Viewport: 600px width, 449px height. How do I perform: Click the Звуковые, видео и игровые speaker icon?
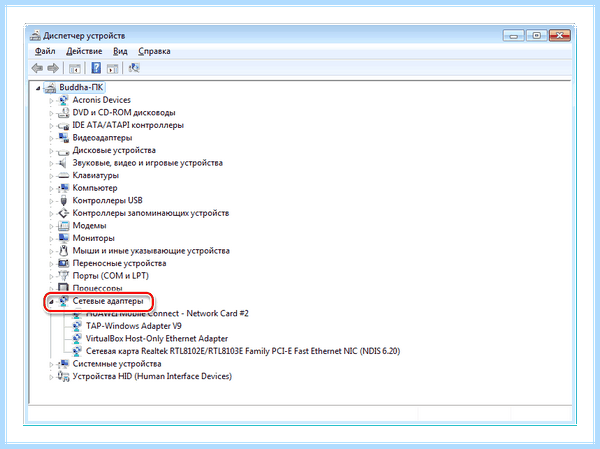62,163
